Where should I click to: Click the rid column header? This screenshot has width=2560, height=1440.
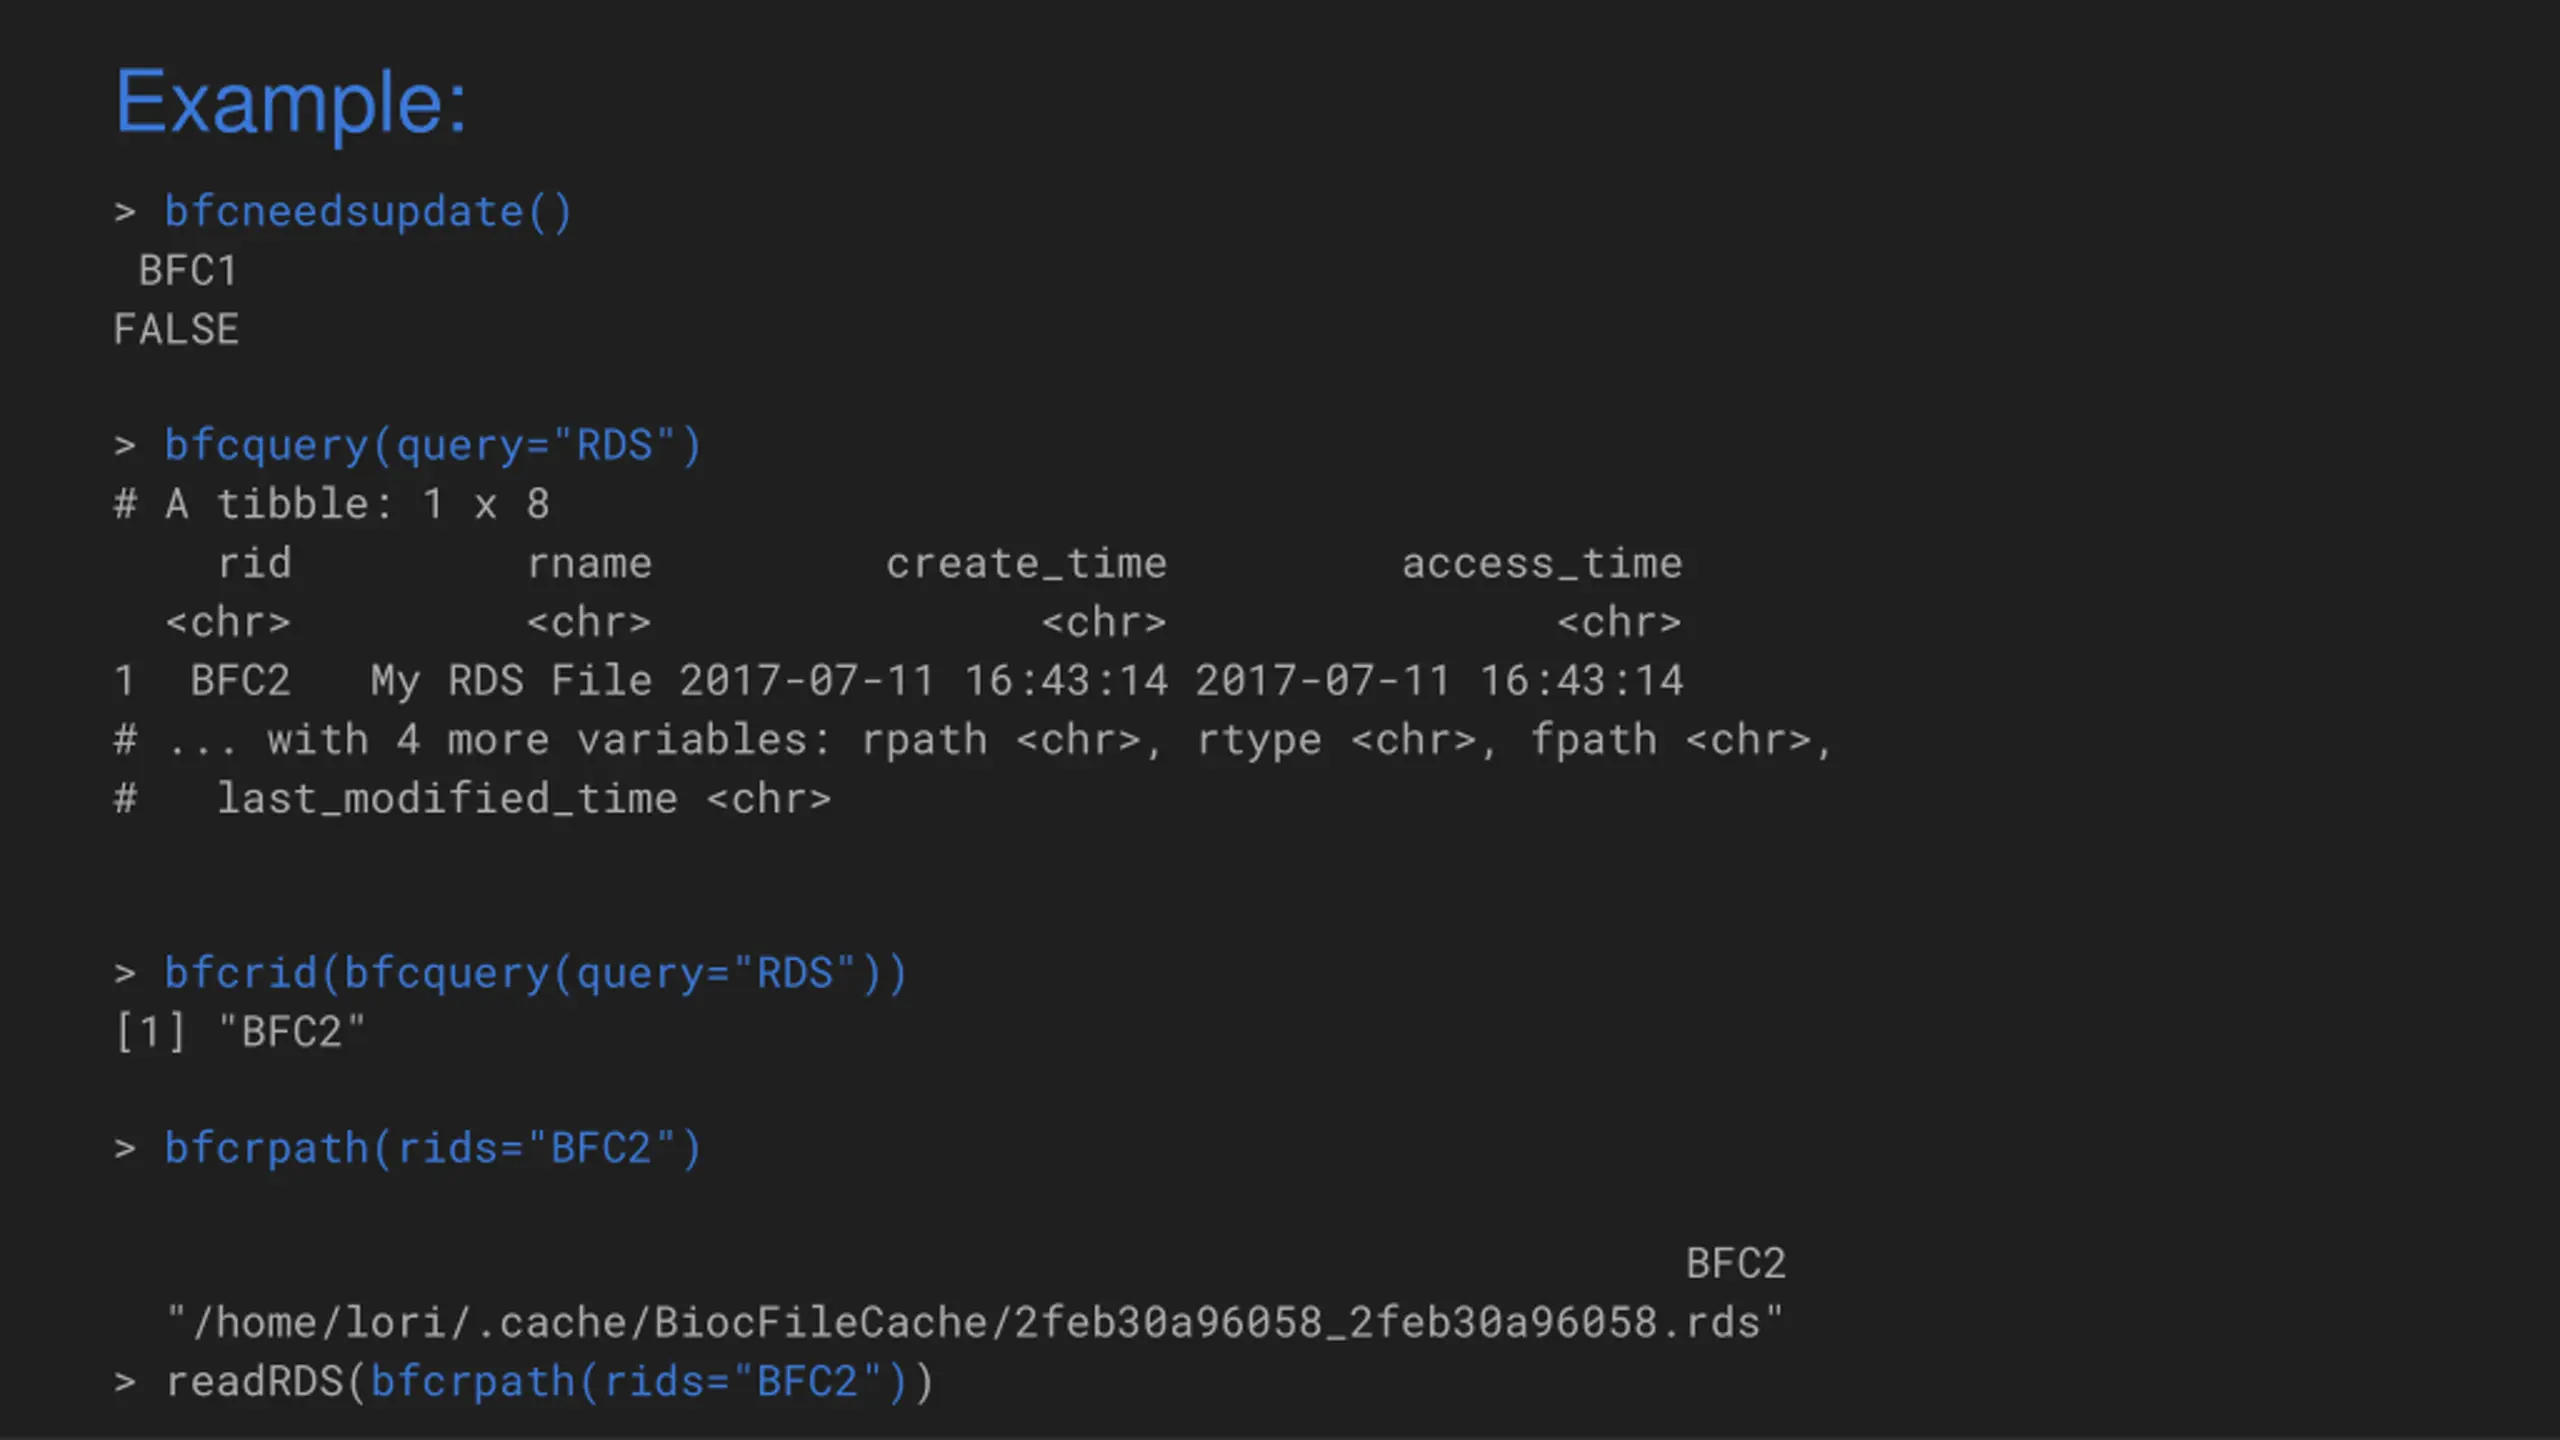click(x=255, y=563)
